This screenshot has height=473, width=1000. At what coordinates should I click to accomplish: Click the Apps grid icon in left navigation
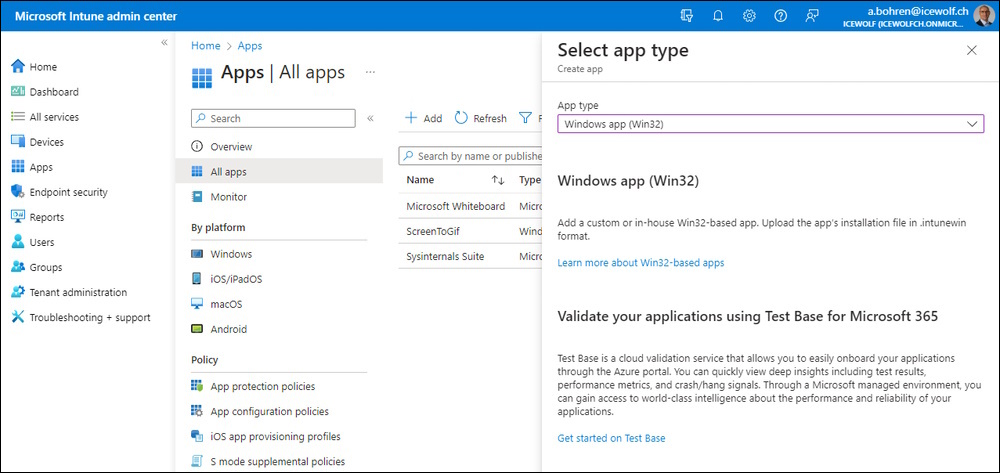point(18,167)
